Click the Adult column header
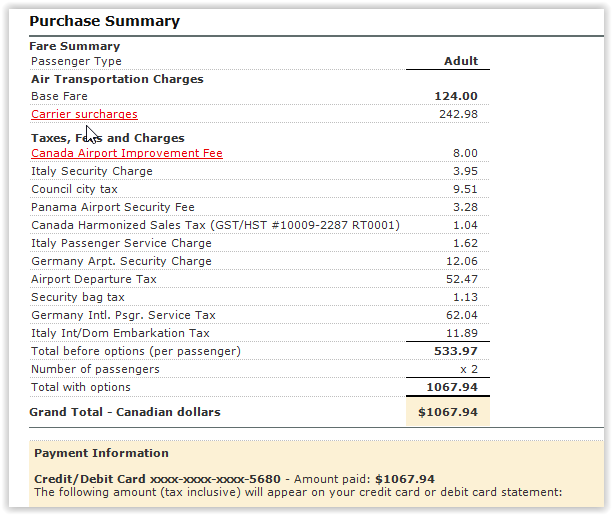 (x=461, y=61)
